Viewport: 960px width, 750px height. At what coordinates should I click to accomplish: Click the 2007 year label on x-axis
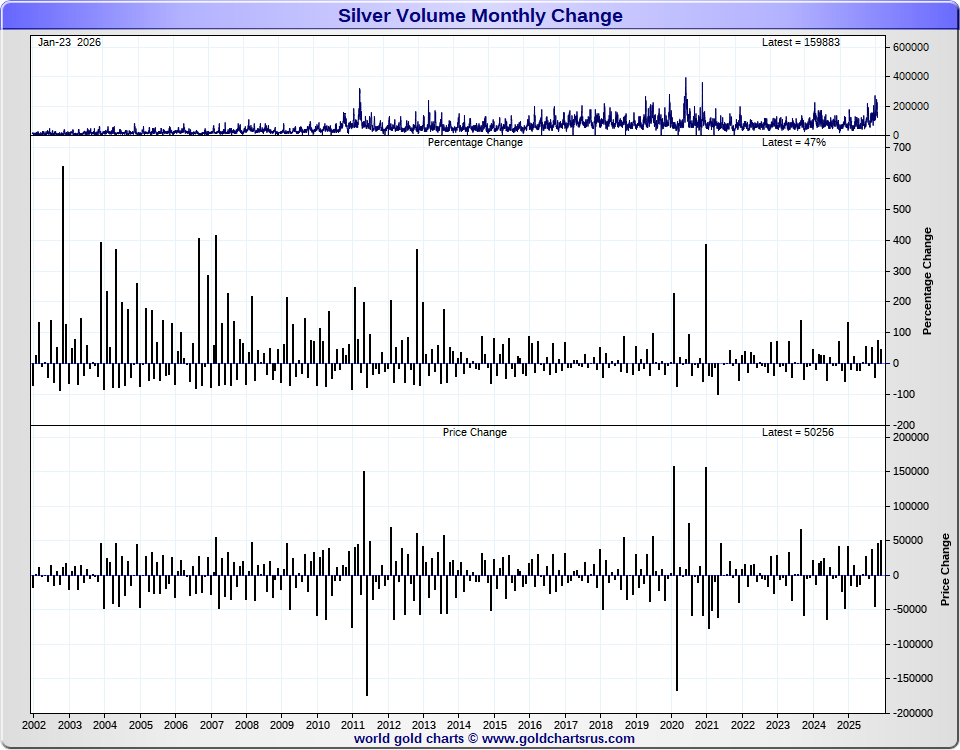[211, 726]
